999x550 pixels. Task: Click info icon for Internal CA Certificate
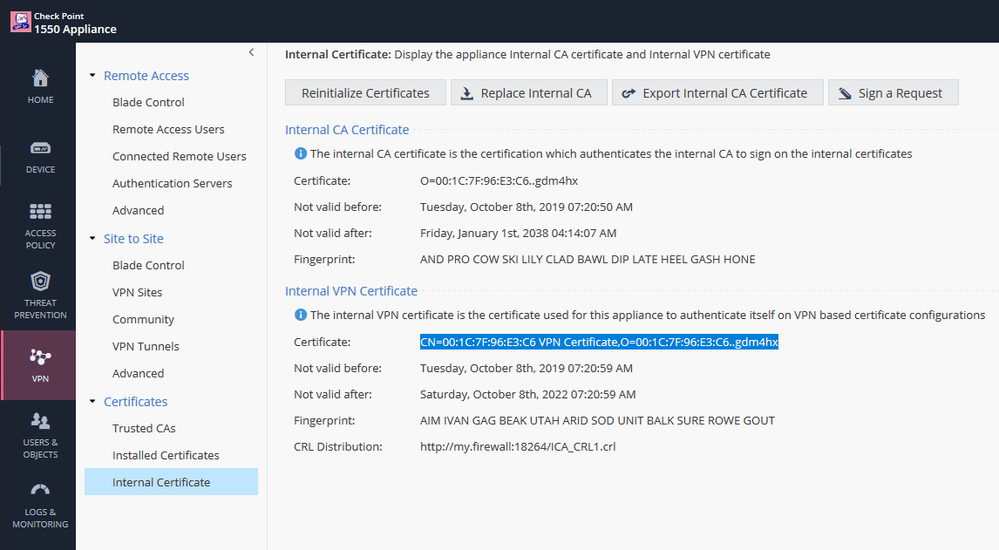[300, 154]
